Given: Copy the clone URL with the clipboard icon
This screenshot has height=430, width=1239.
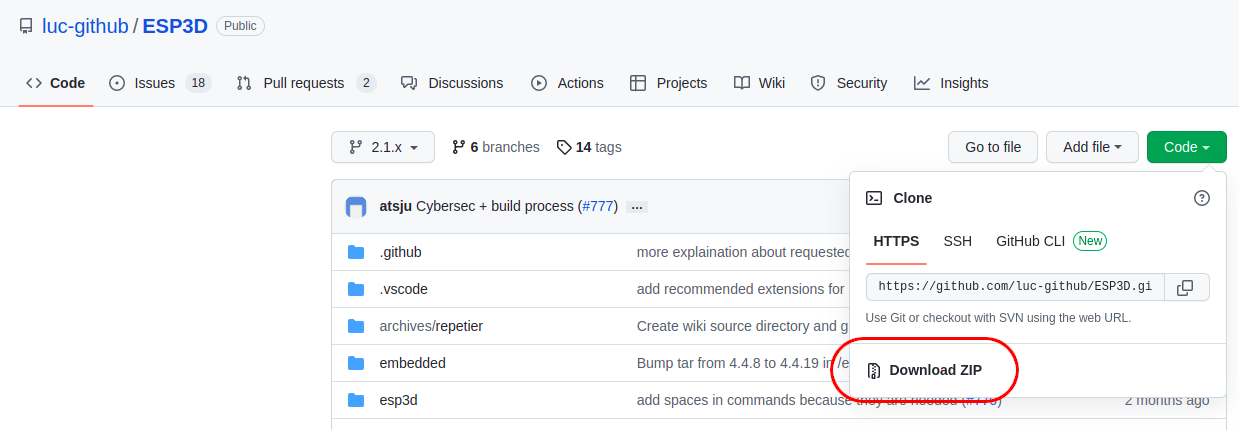Looking at the screenshot, I should 1185,288.
